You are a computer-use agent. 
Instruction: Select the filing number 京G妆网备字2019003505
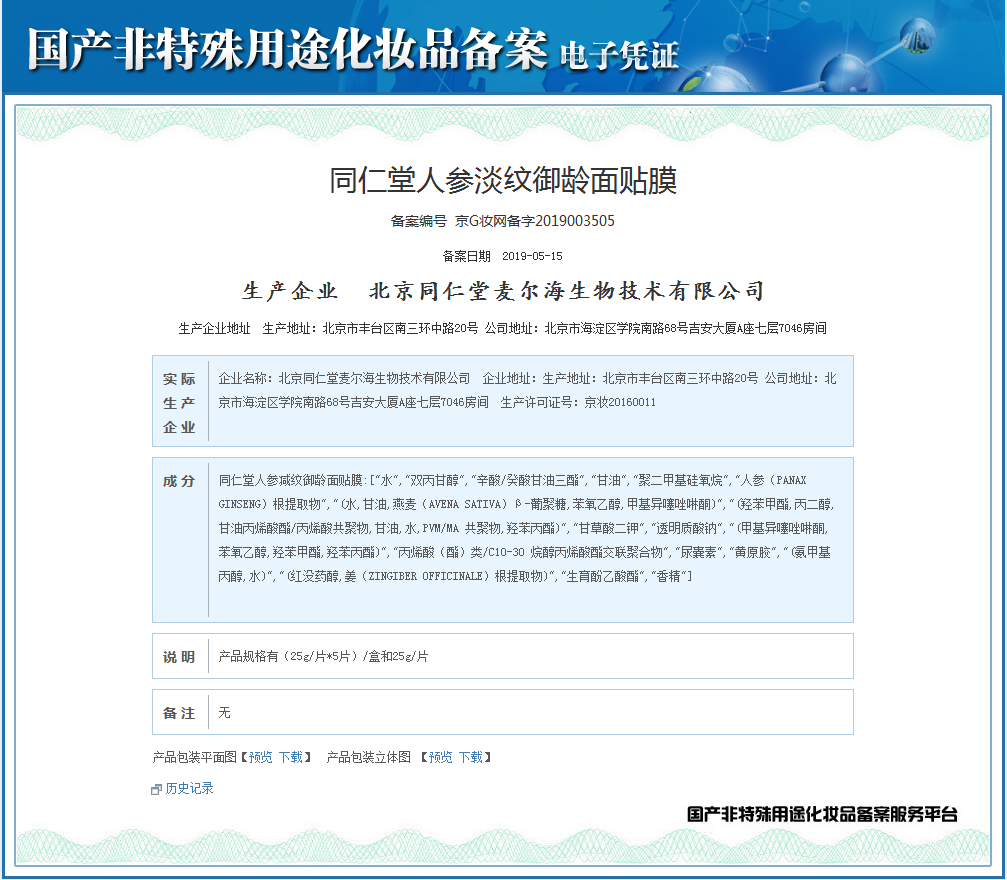point(534,221)
